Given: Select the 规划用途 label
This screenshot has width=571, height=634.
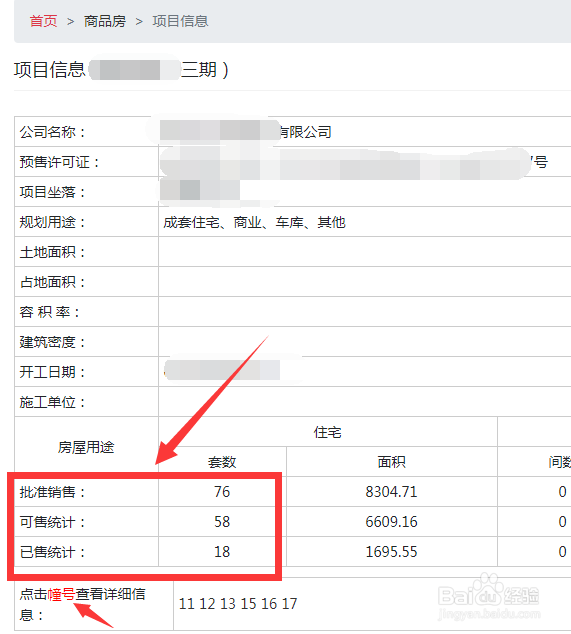Looking at the screenshot, I should point(53,222).
